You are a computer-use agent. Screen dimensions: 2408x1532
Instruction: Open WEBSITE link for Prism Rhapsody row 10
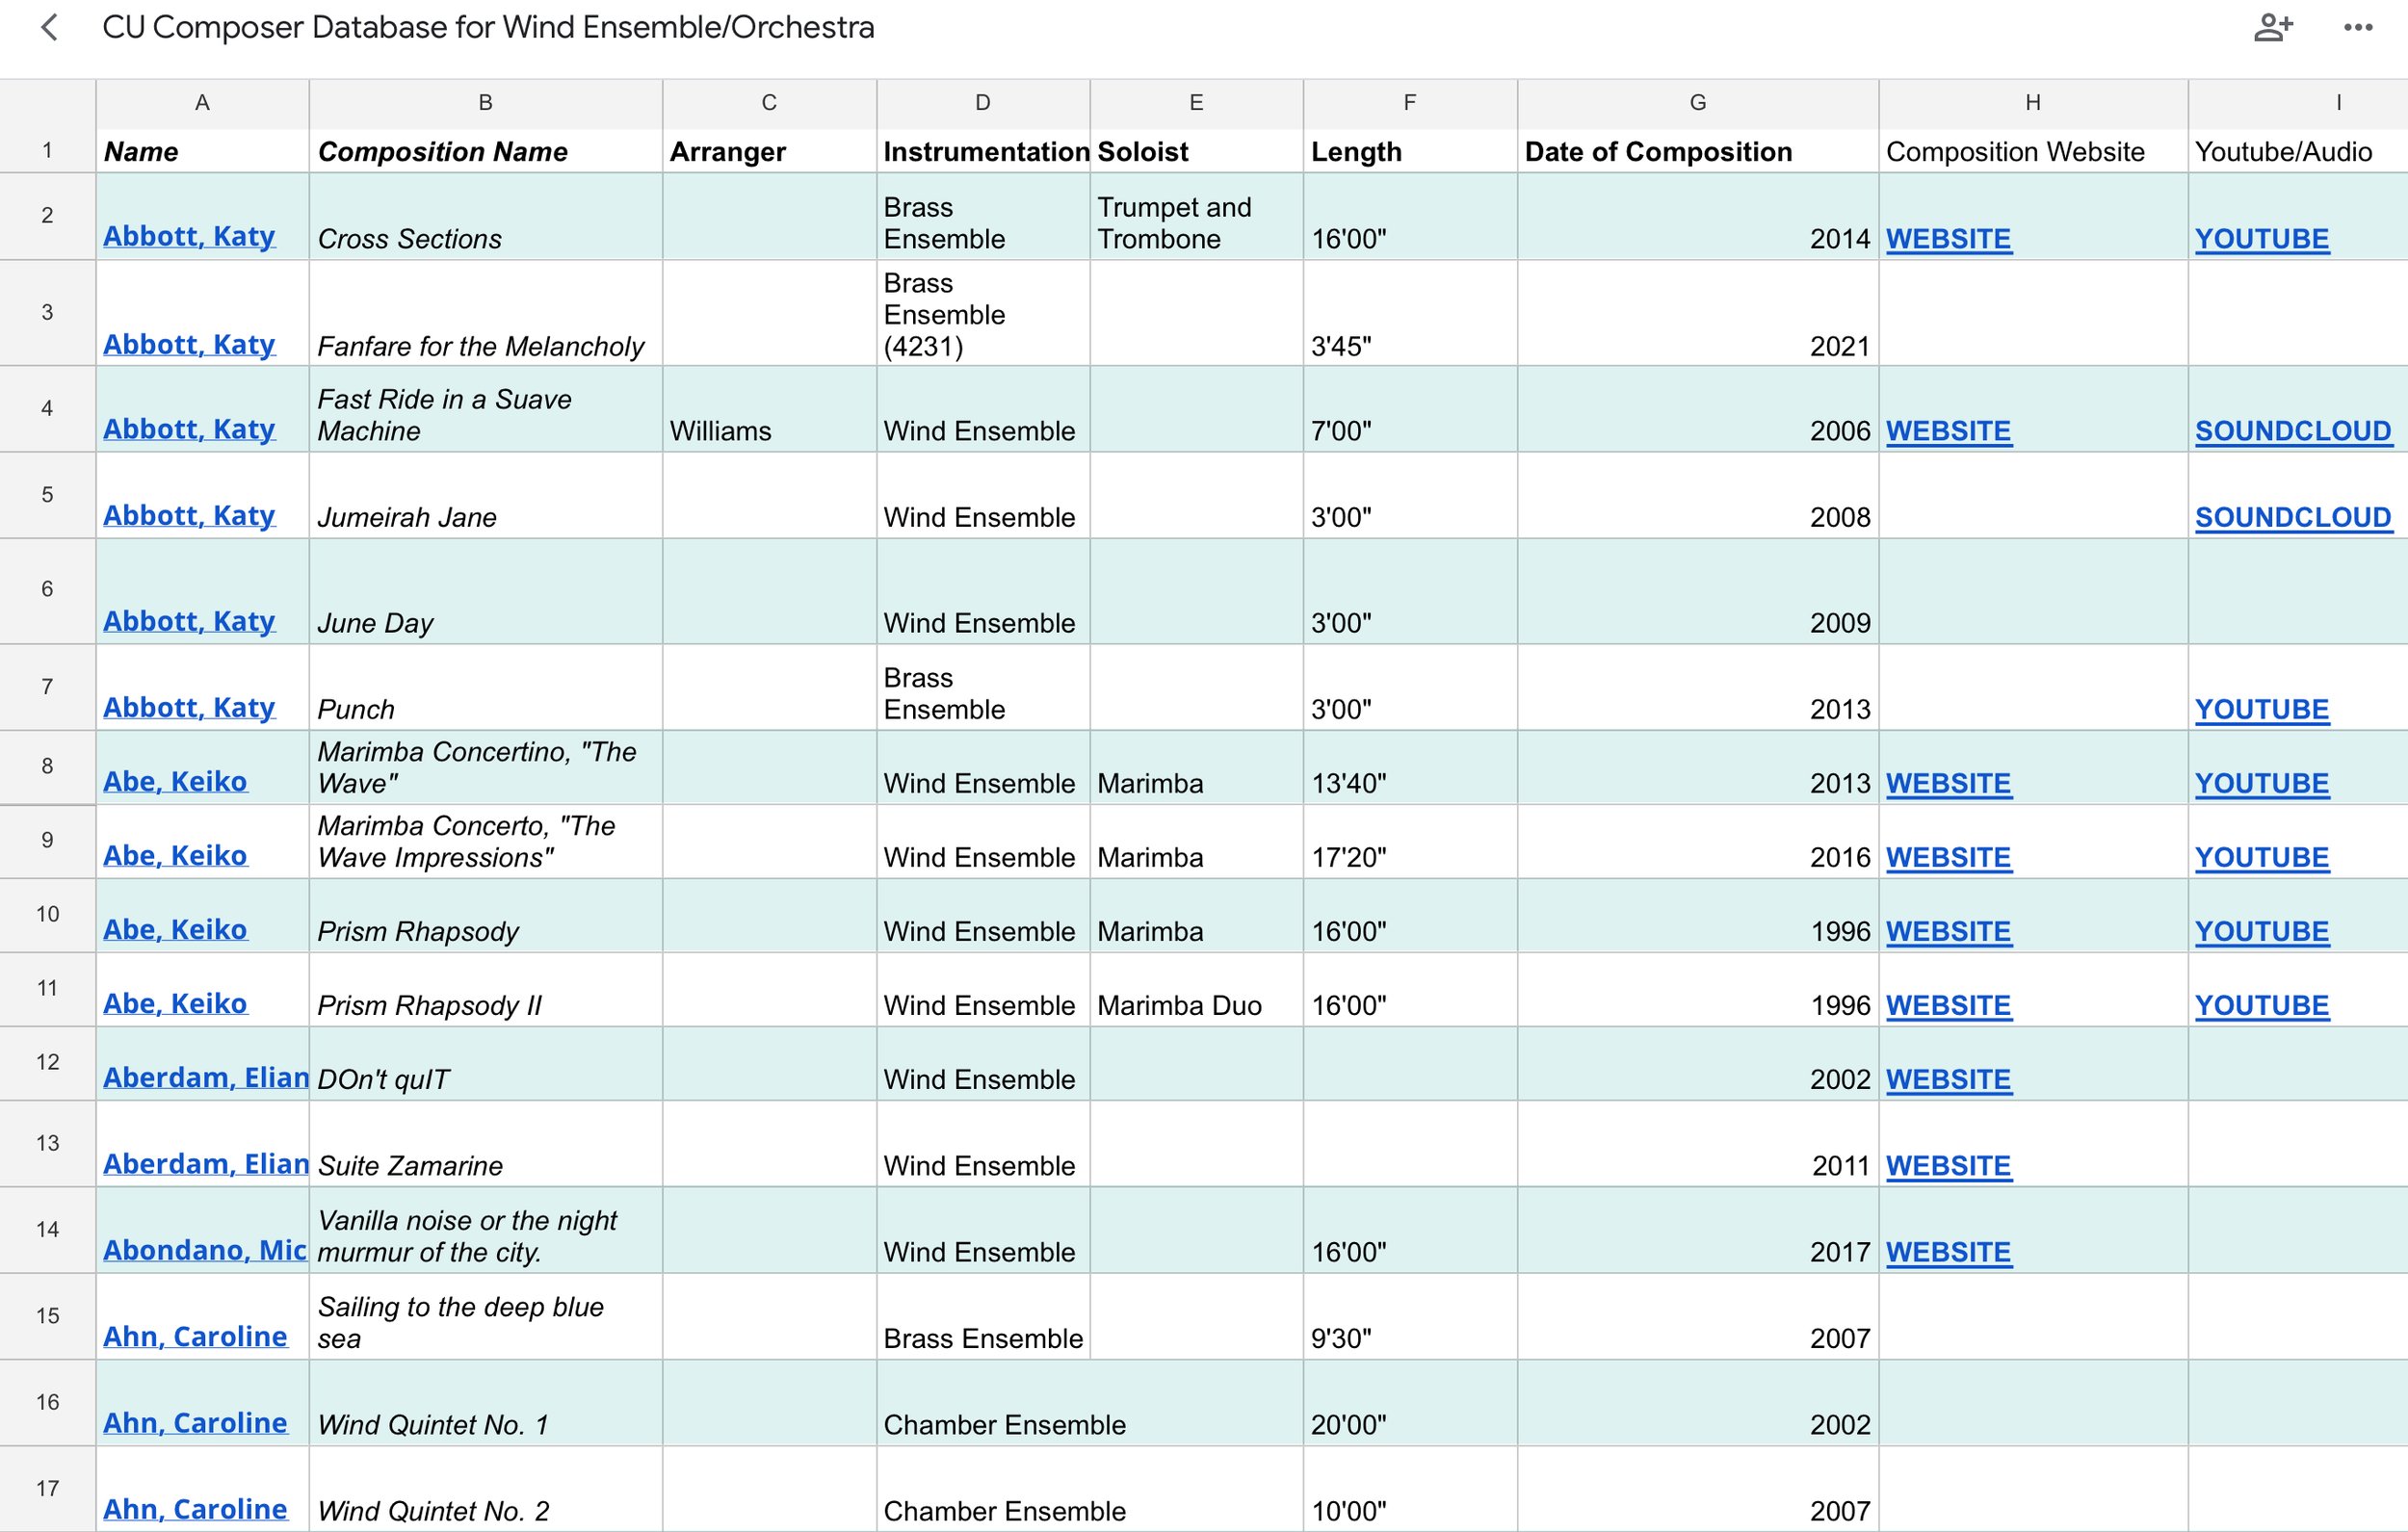click(1948, 931)
